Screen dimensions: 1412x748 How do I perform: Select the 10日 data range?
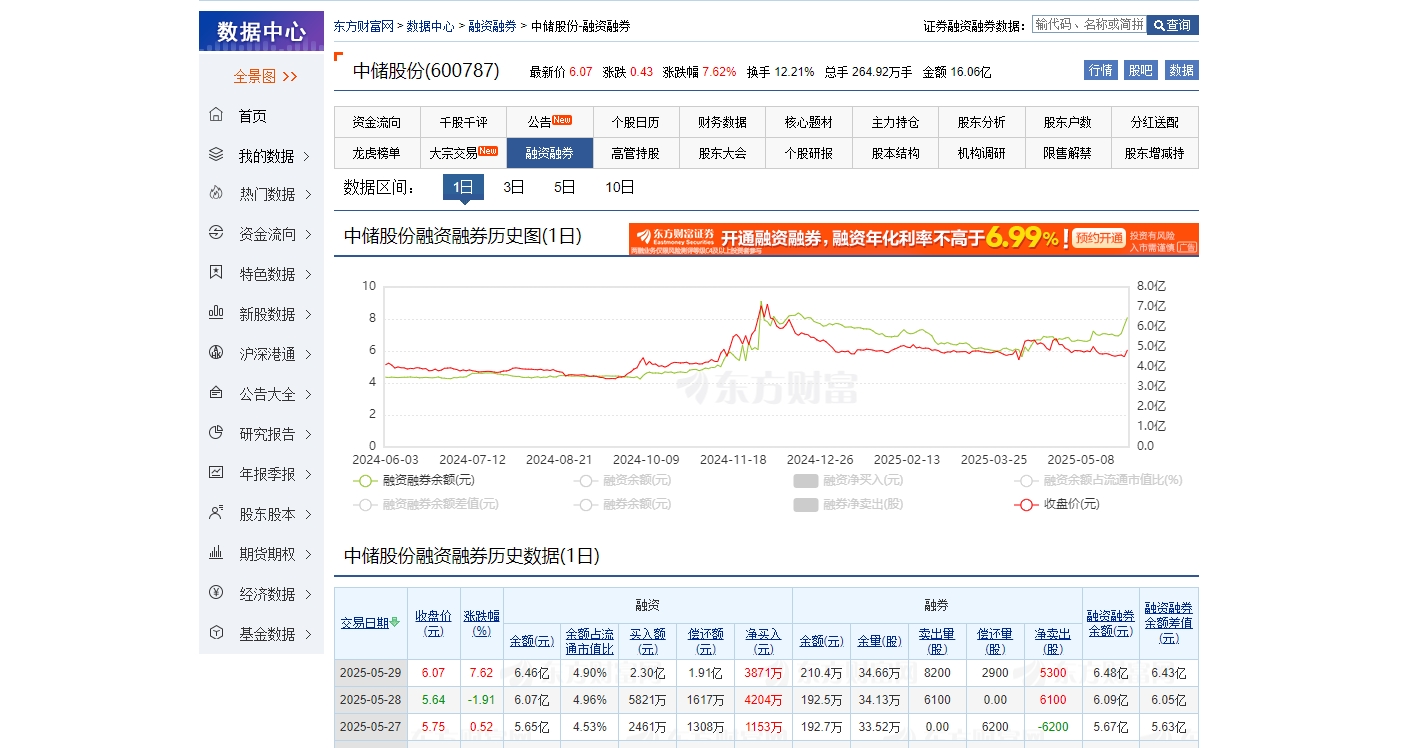coord(620,187)
